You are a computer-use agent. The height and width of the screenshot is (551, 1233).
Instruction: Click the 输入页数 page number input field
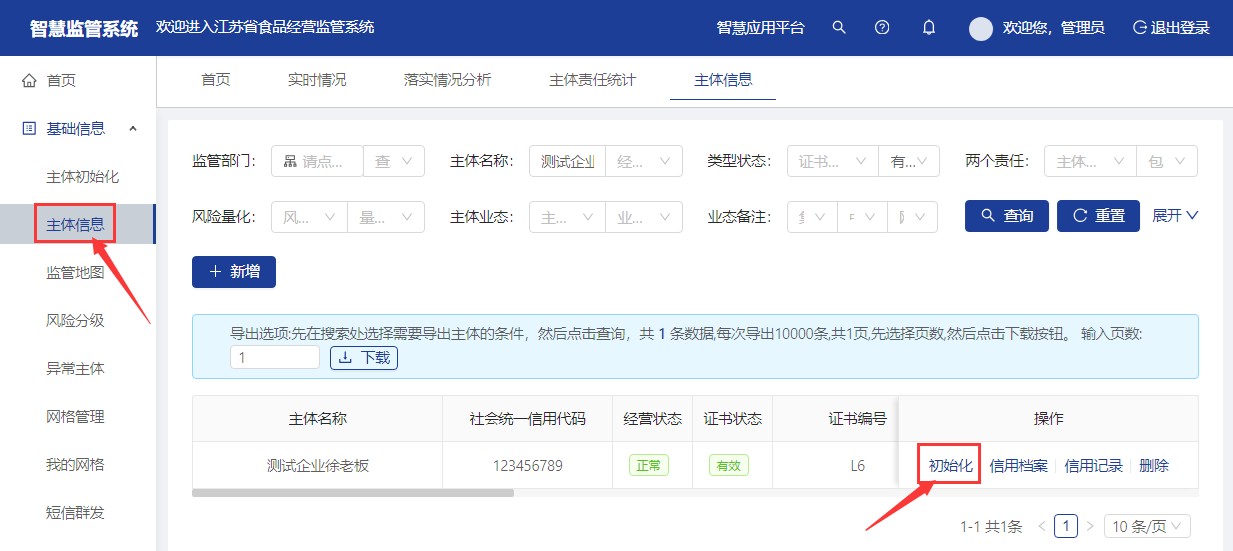point(275,358)
